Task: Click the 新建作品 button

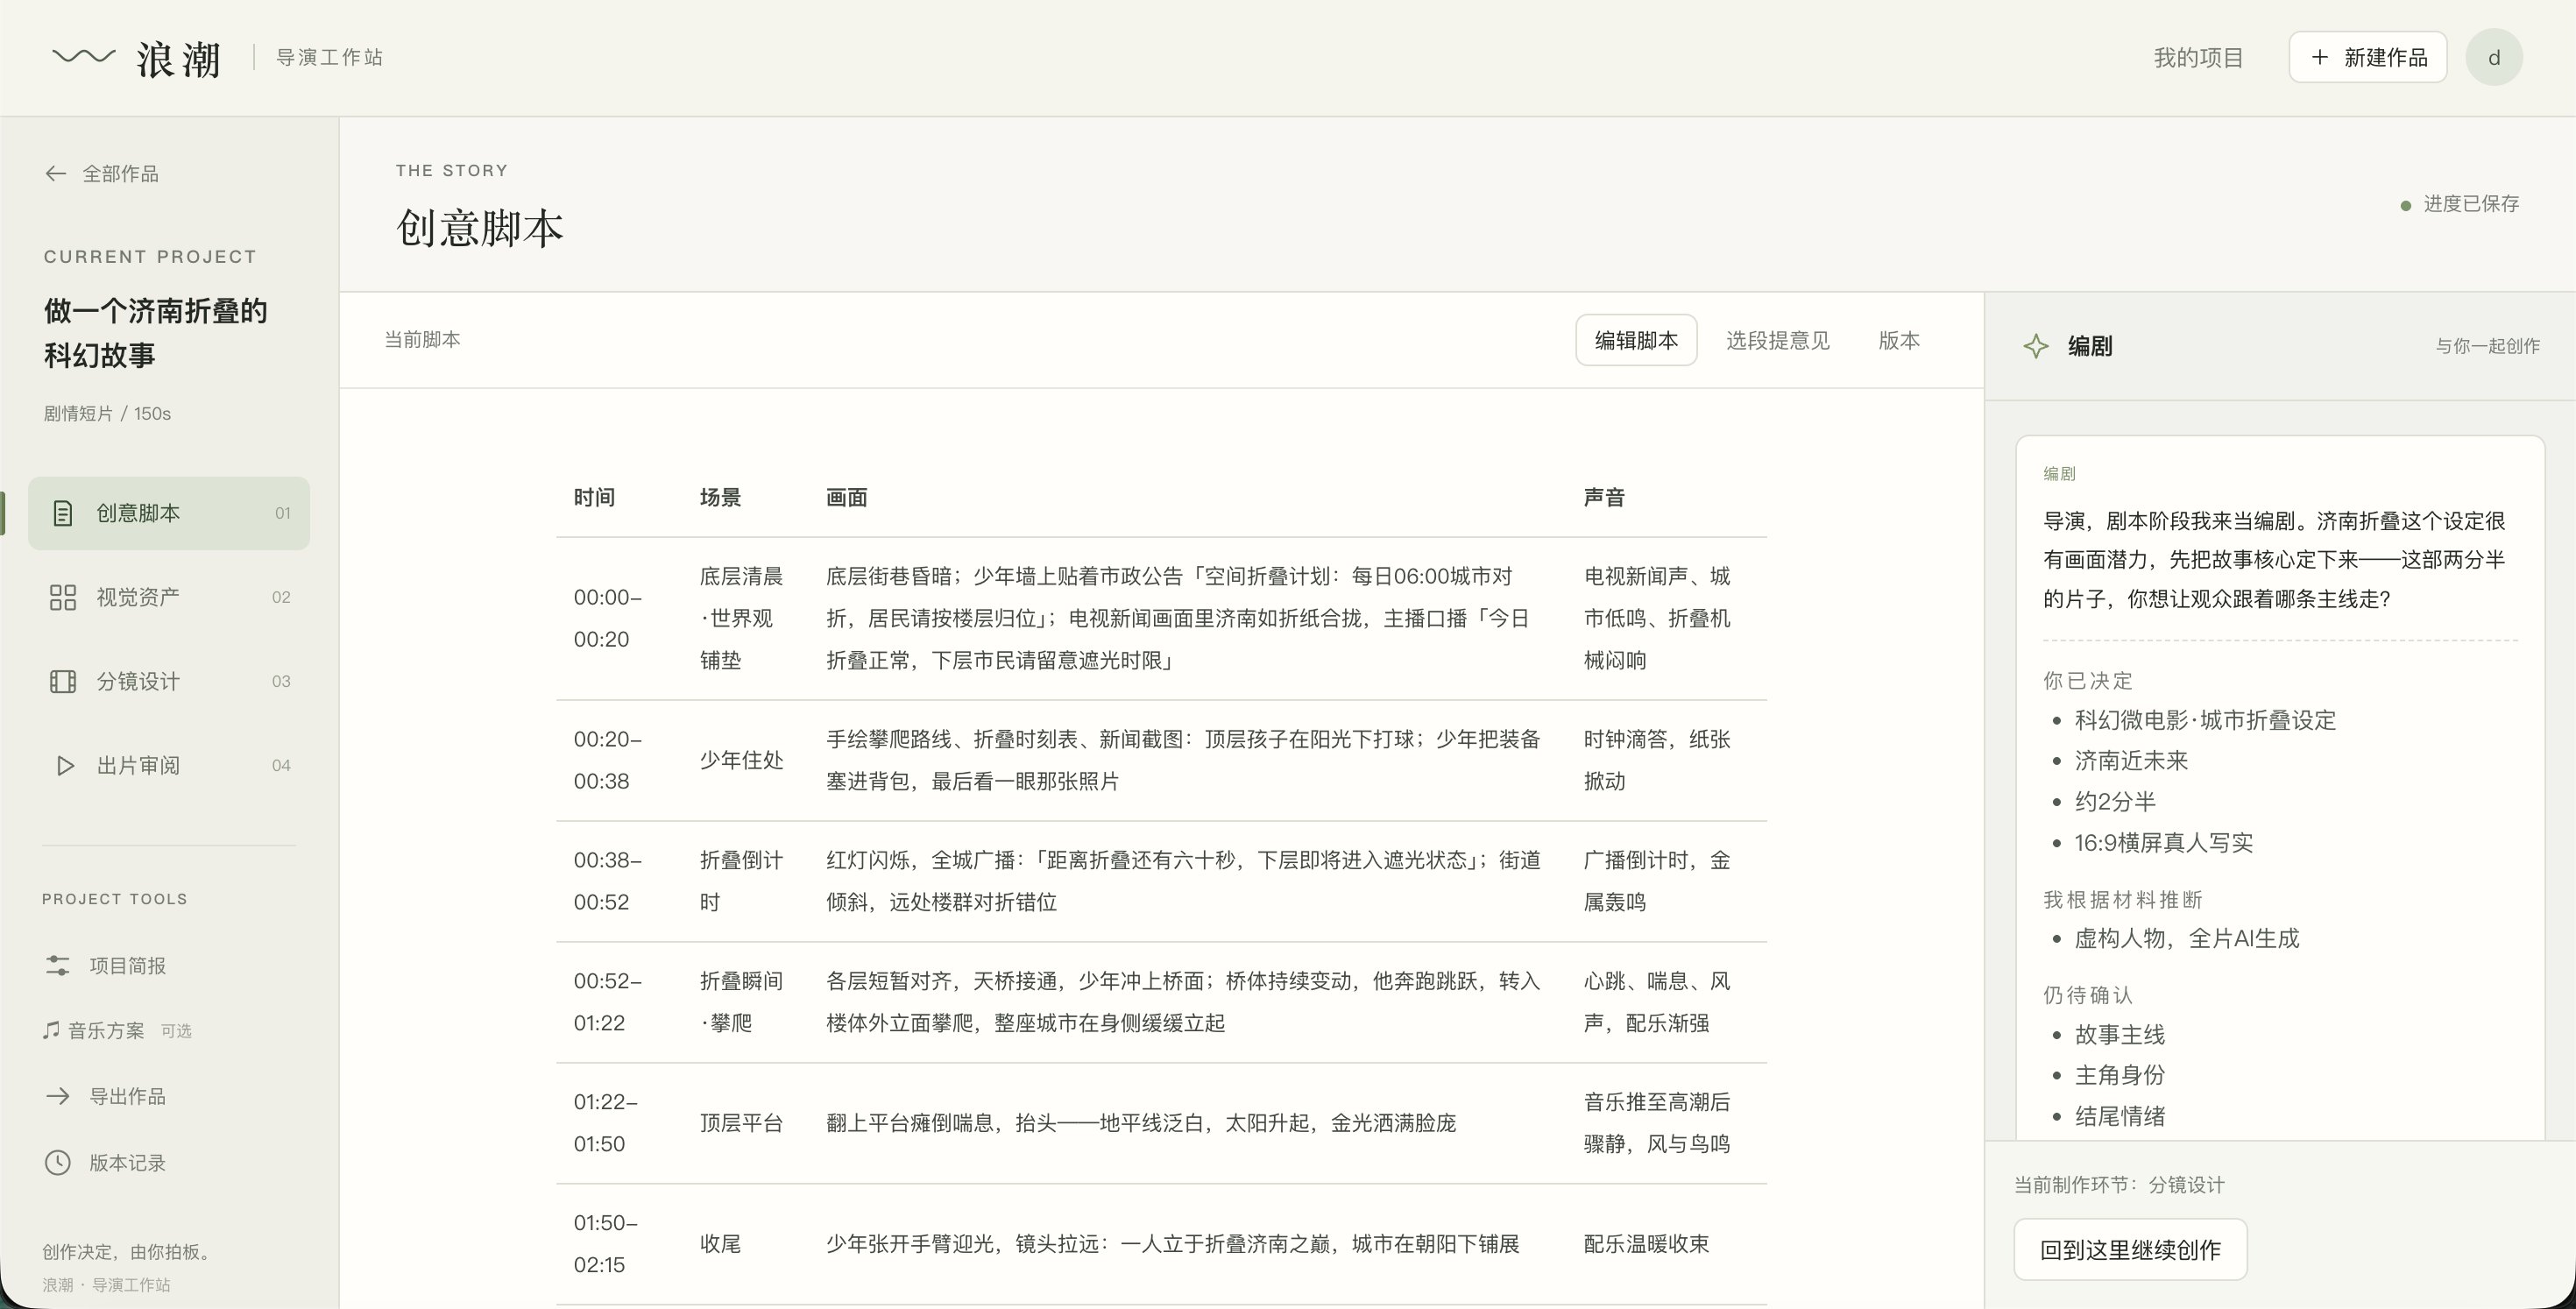Action: 2367,57
